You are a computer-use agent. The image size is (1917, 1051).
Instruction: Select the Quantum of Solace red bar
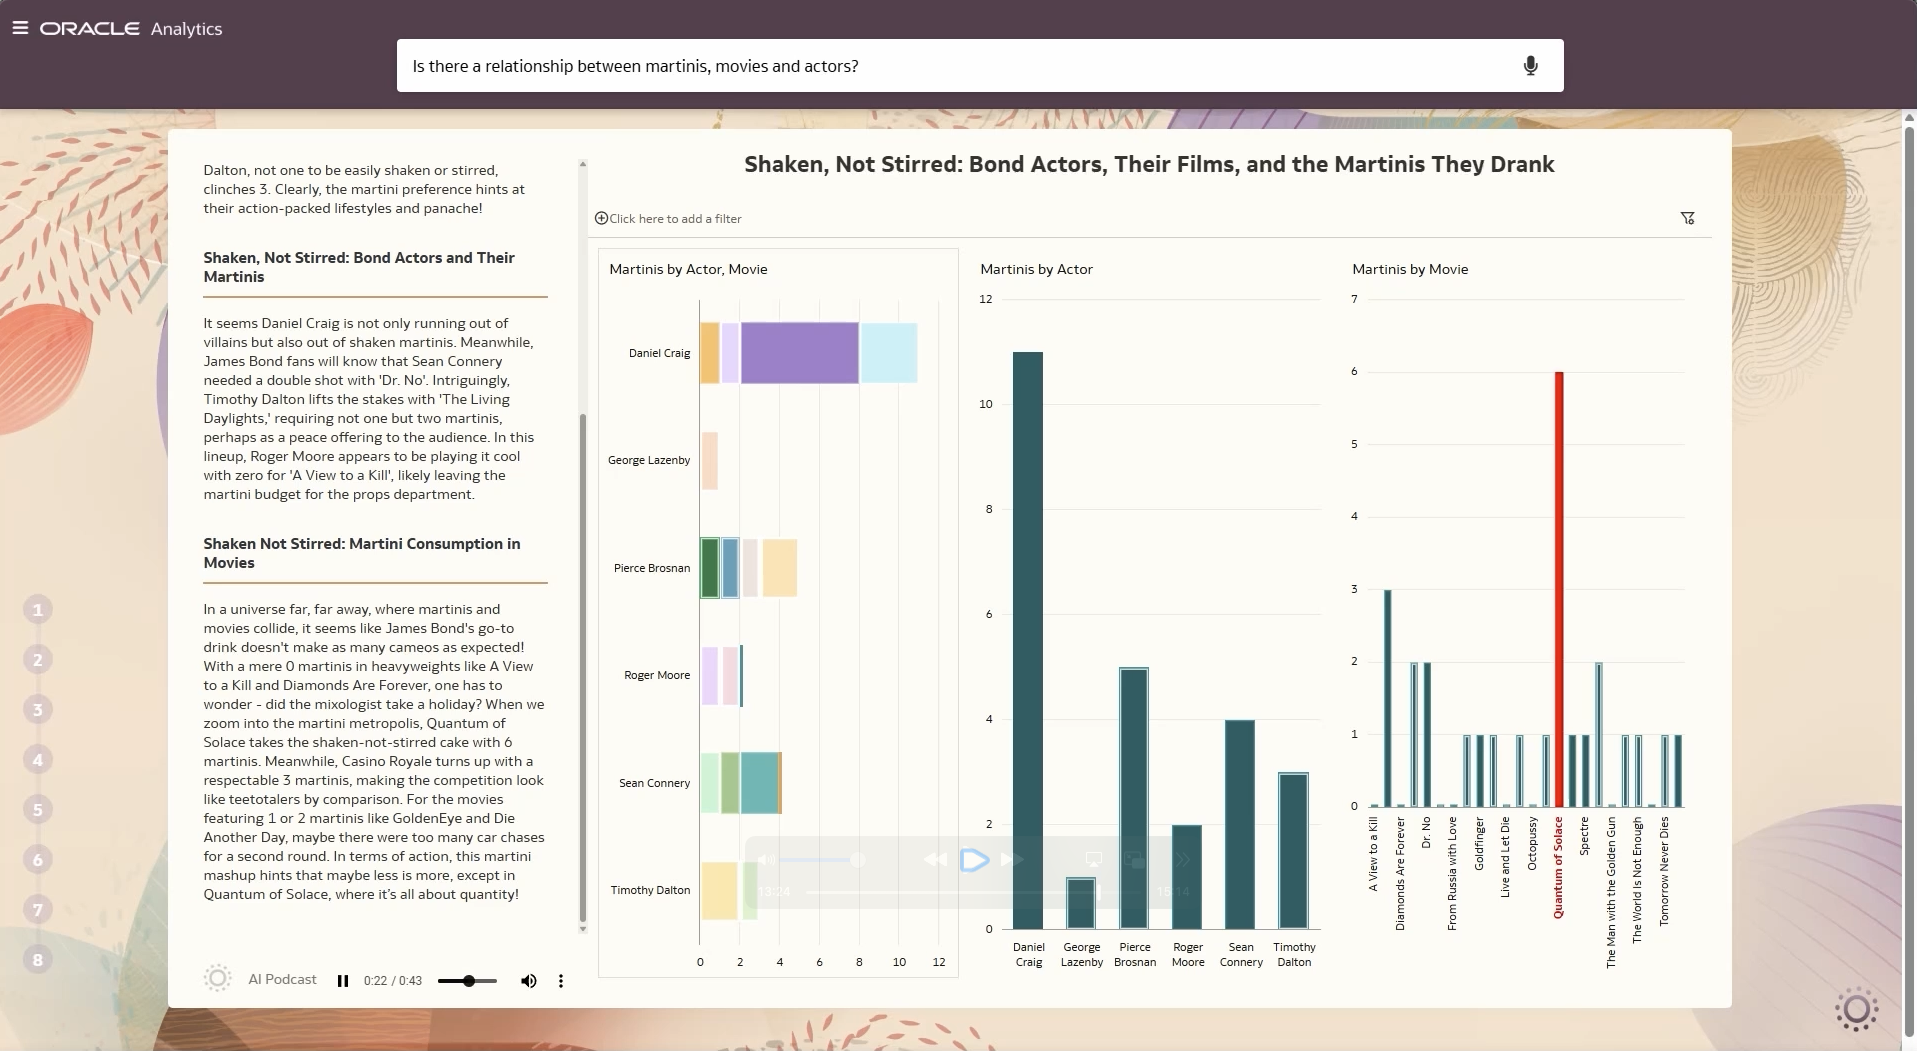[1558, 590]
